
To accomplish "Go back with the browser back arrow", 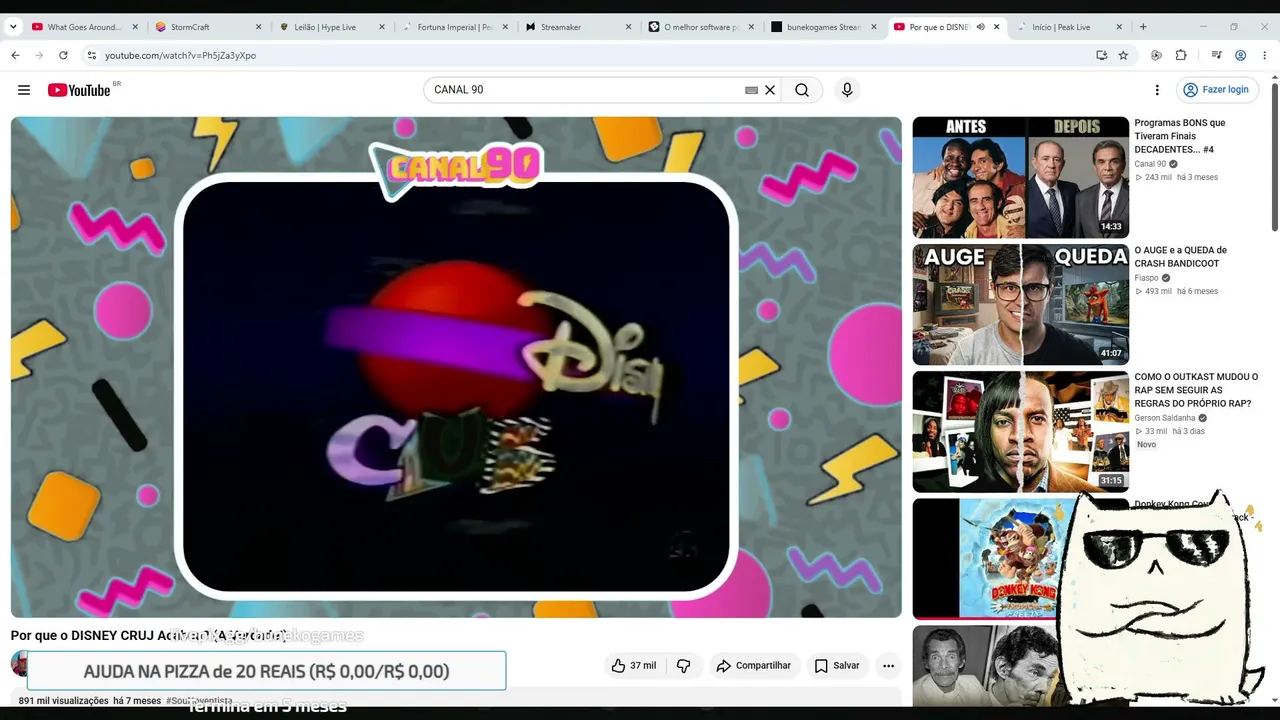I will (x=15, y=55).
